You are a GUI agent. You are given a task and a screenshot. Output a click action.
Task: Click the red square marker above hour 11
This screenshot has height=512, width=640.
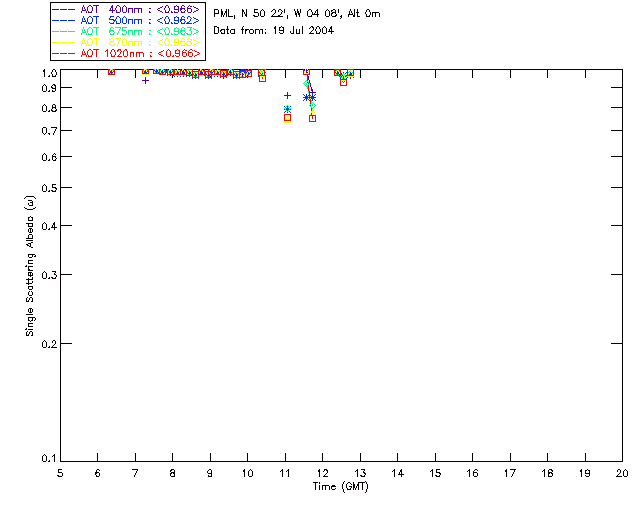point(287,118)
